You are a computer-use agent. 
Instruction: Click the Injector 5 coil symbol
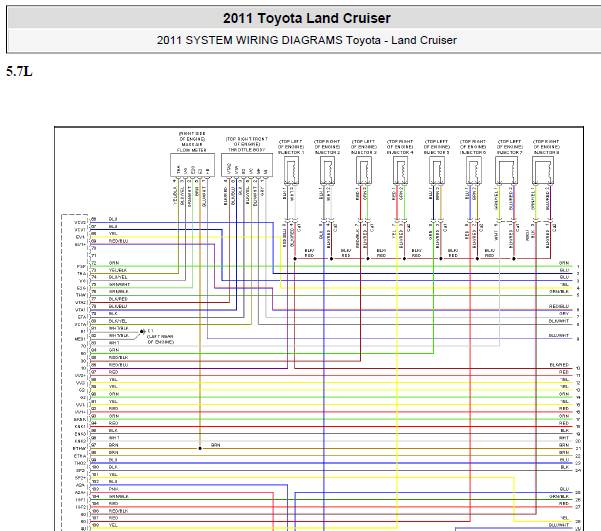coord(437,171)
